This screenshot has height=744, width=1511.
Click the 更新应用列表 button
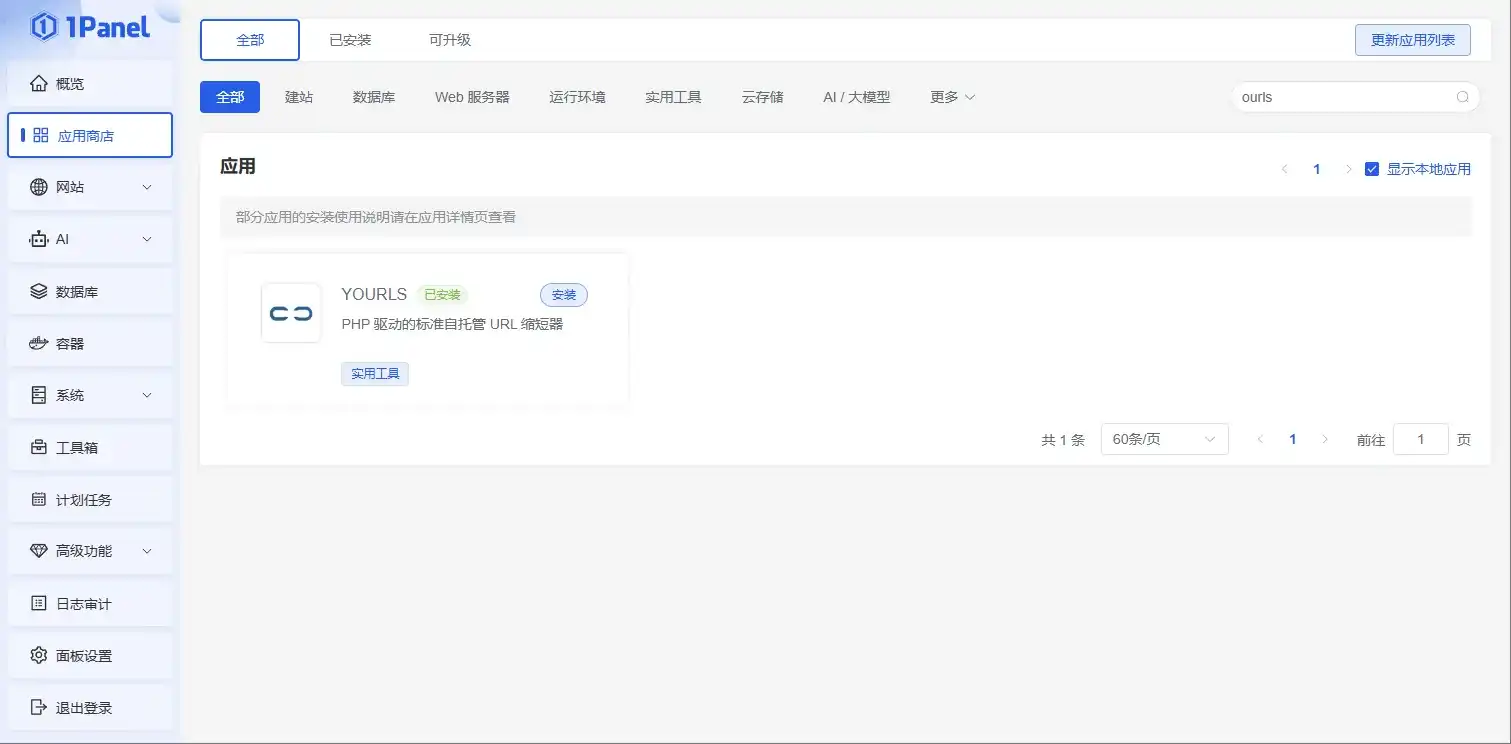pyautogui.click(x=1413, y=40)
